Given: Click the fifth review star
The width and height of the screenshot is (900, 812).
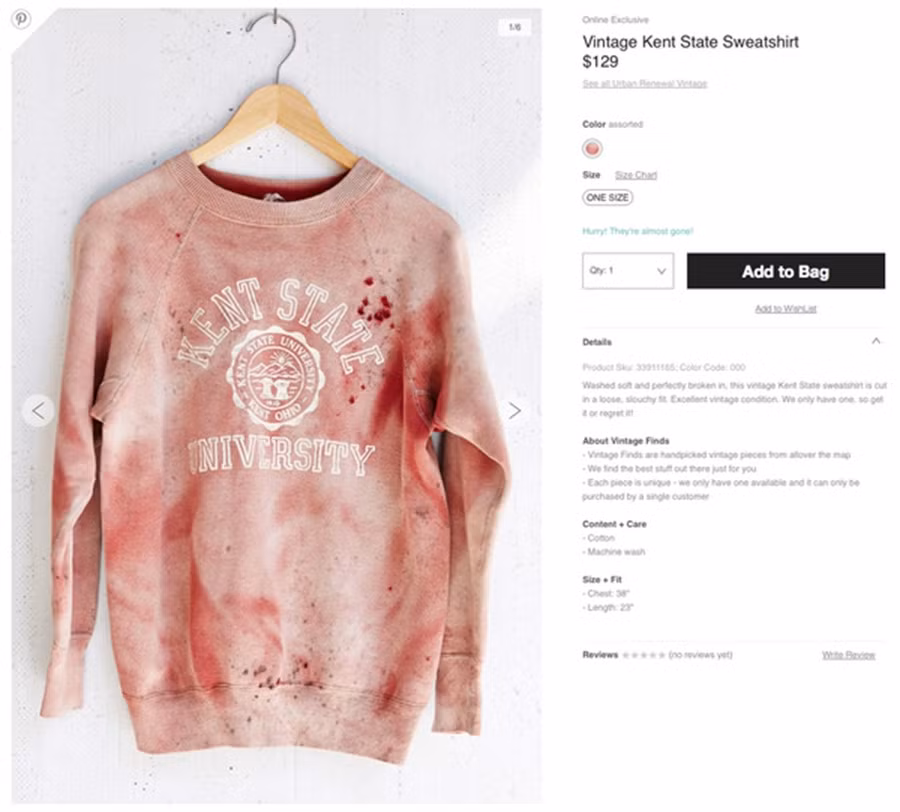Looking at the screenshot, I should click(662, 656).
